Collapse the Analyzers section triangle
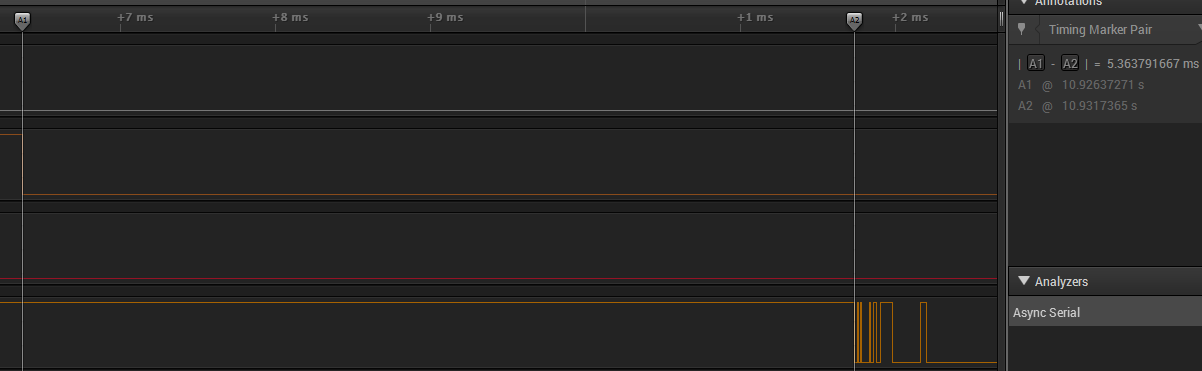The height and width of the screenshot is (371, 1202). (1023, 282)
